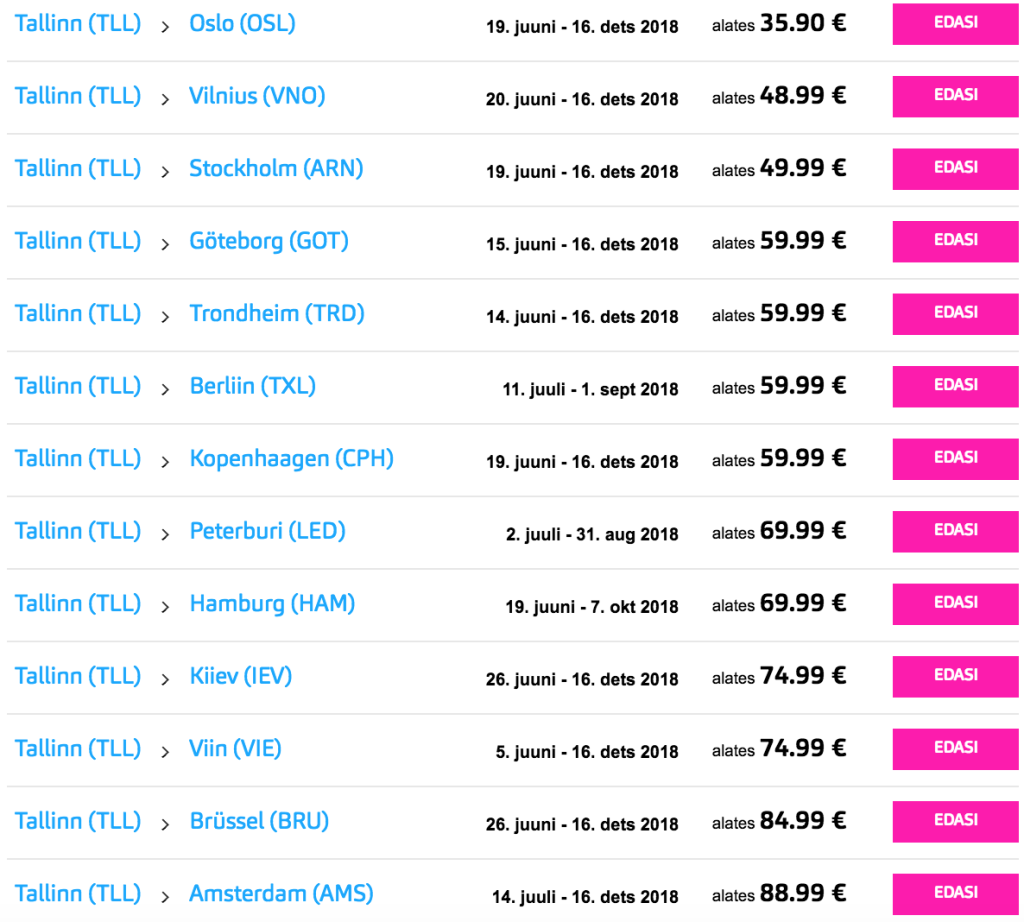This screenshot has width=1024, height=922.
Task: Open Stockholm (ARN) destination link
Action: (x=276, y=169)
